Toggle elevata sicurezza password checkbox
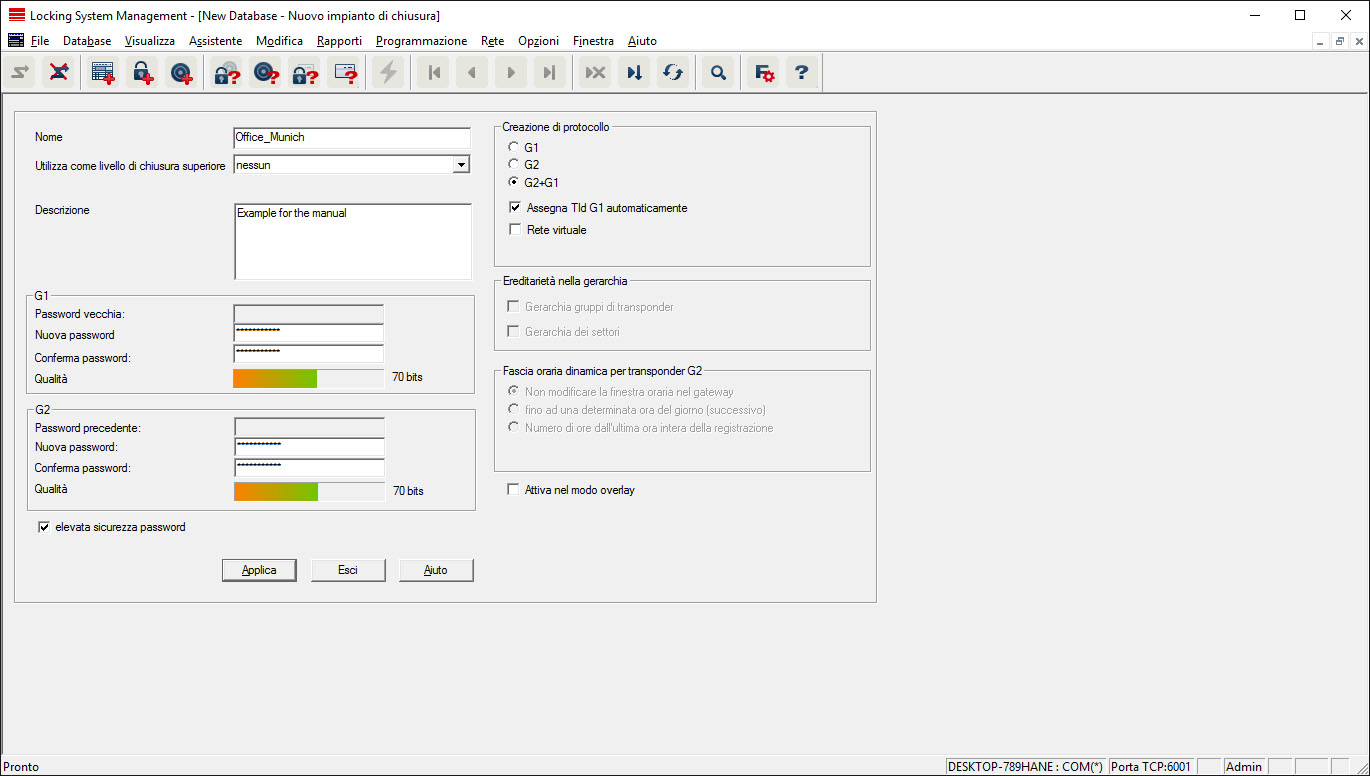 pos(44,527)
